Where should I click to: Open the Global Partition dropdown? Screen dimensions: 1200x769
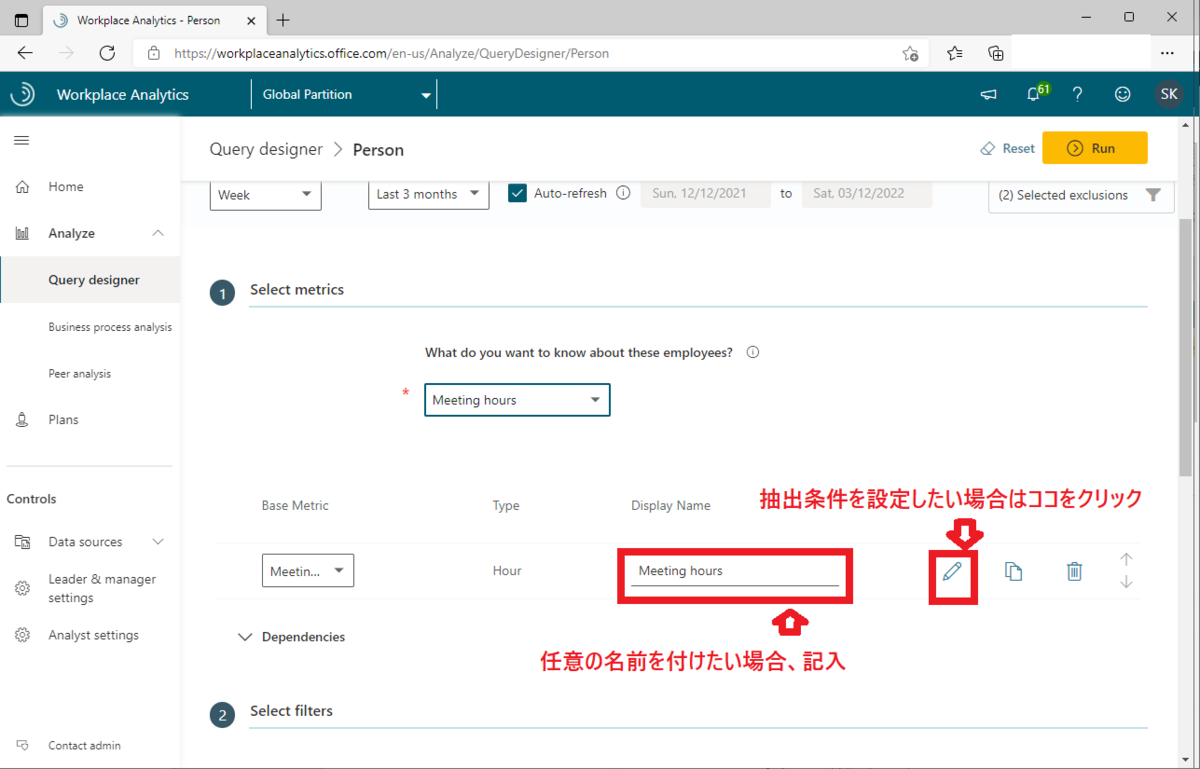pos(345,94)
